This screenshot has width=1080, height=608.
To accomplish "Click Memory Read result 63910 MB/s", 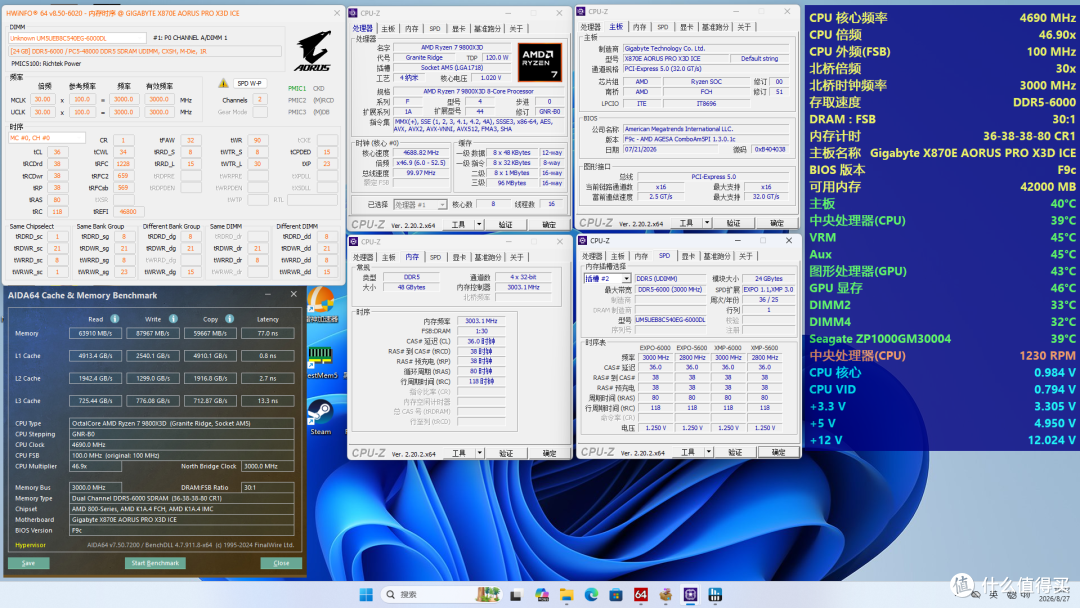I will coord(95,333).
